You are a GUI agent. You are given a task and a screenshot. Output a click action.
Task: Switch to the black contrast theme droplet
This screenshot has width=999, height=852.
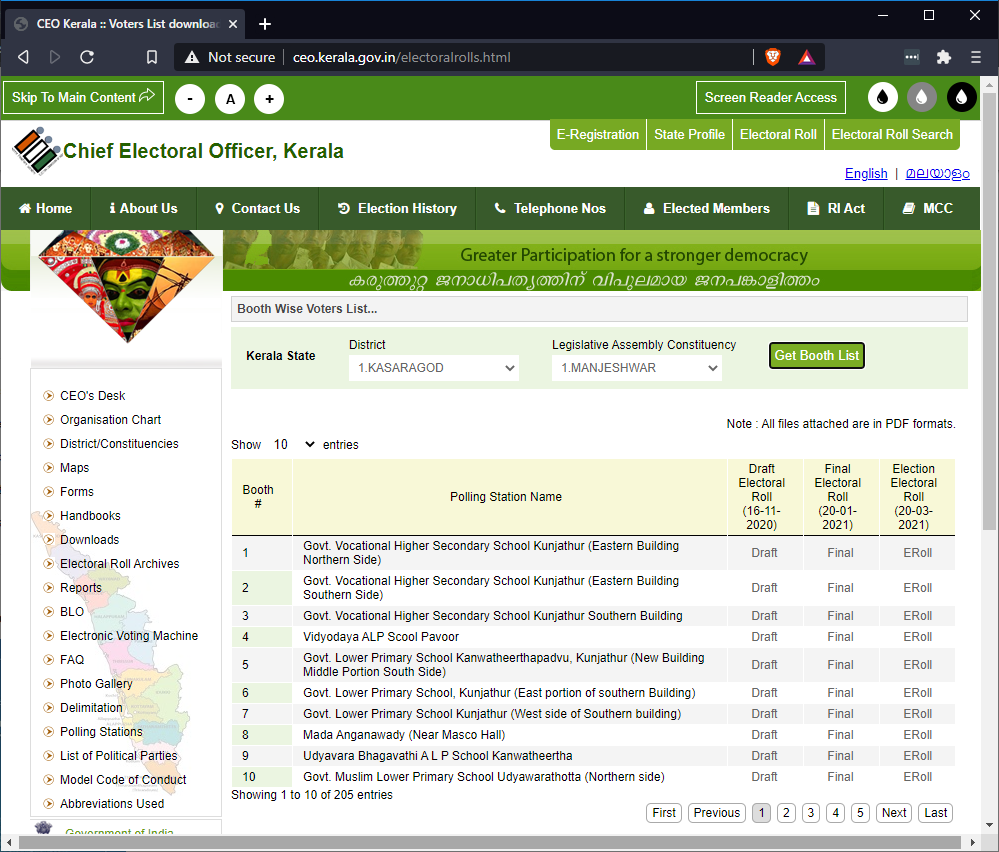[x=961, y=97]
